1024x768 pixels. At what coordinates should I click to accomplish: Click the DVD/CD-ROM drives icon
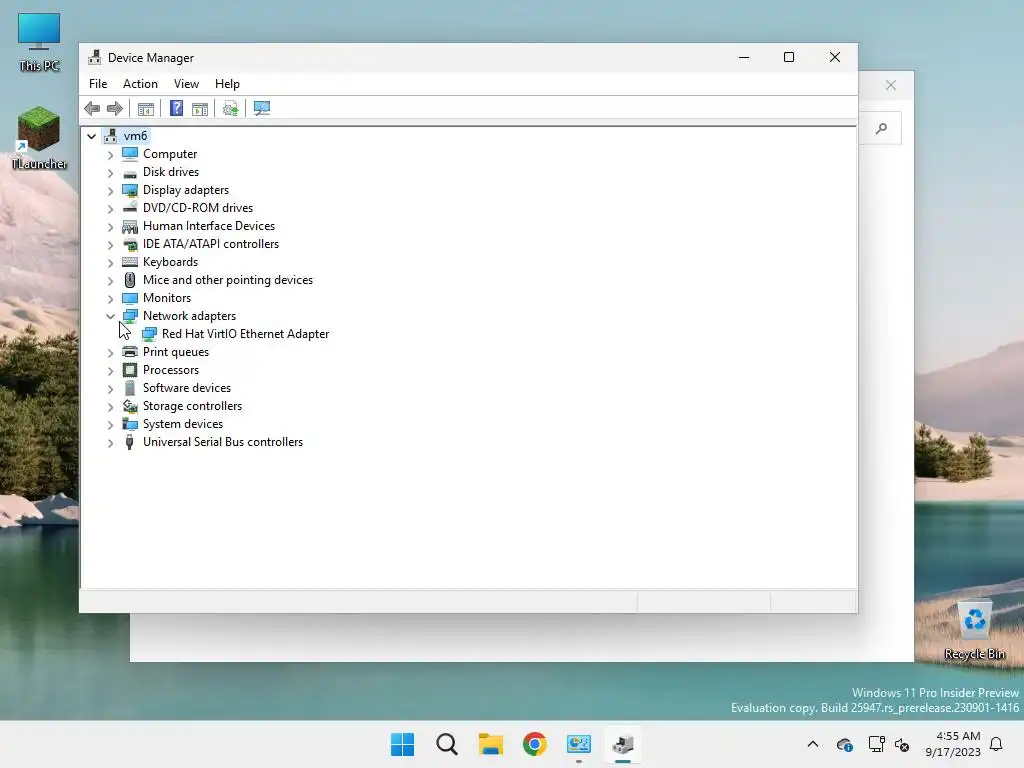click(x=130, y=208)
